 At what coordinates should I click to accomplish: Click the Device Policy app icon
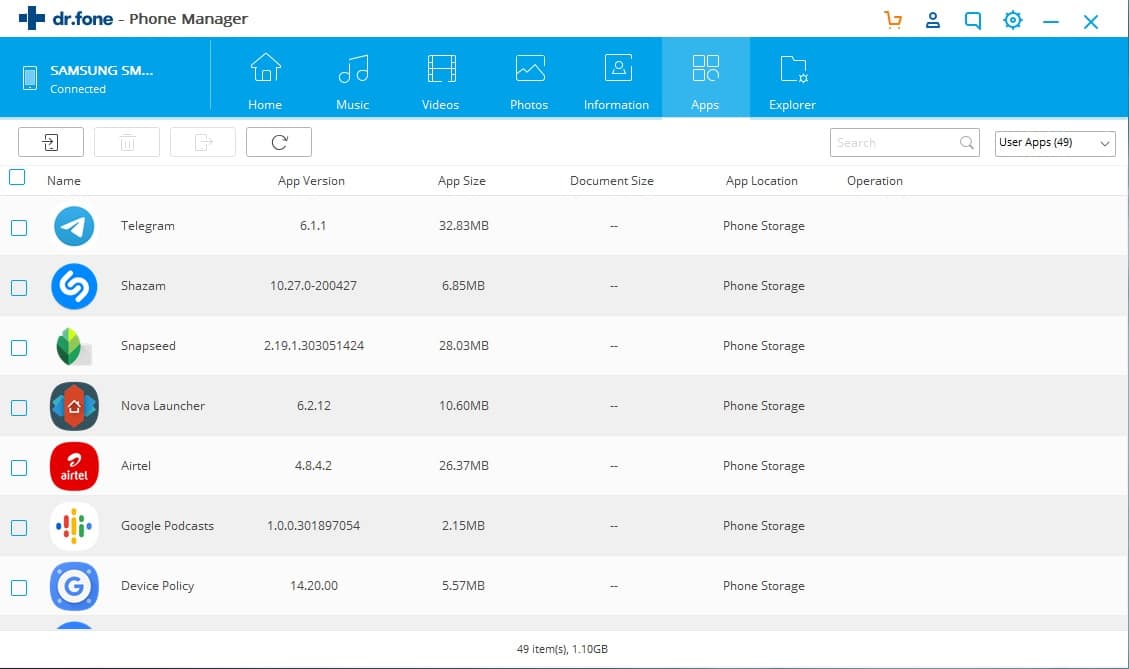tap(74, 586)
